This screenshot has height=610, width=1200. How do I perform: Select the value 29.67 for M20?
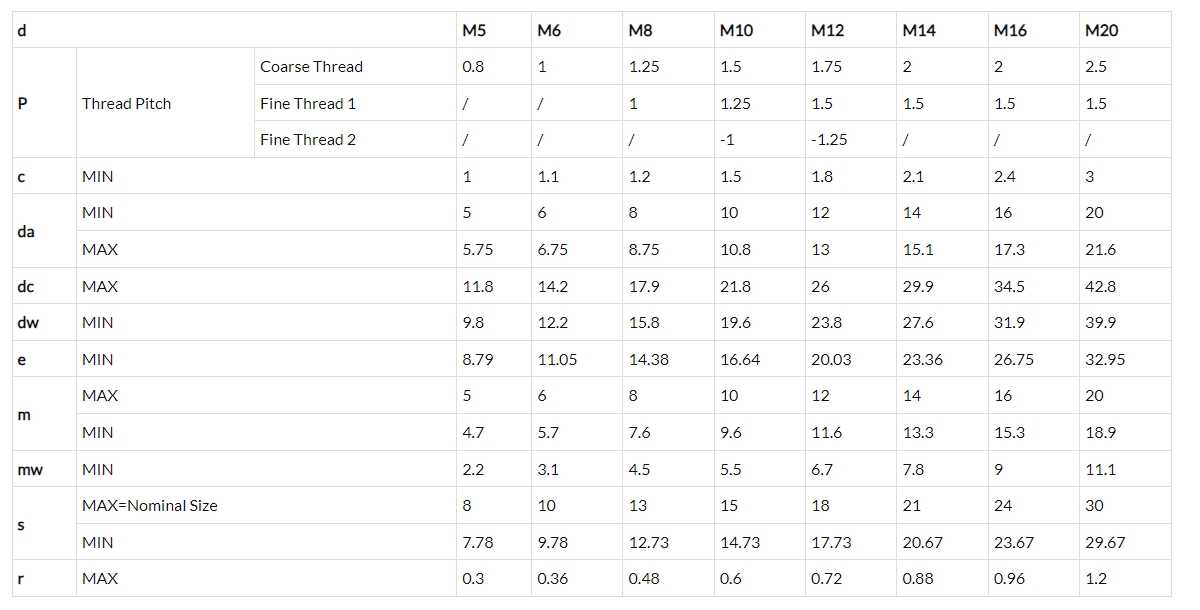click(x=1105, y=542)
